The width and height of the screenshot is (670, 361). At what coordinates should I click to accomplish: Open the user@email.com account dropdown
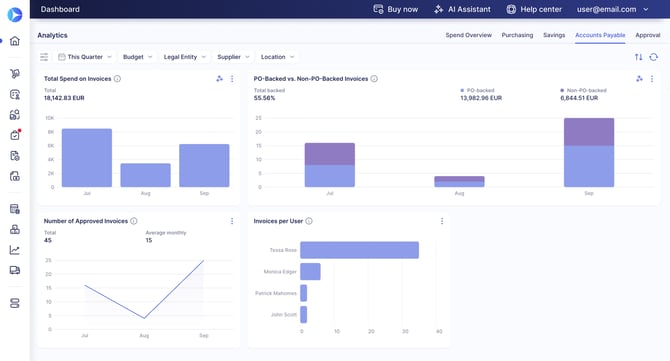(x=612, y=9)
